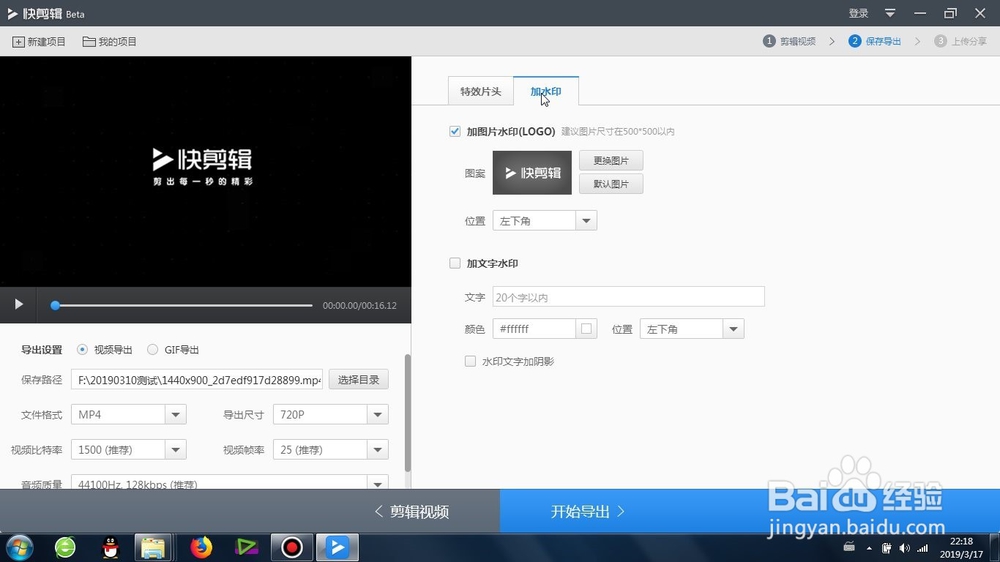The height and width of the screenshot is (562, 1000).
Task: Open Firefox taskbar icon
Action: coord(201,547)
